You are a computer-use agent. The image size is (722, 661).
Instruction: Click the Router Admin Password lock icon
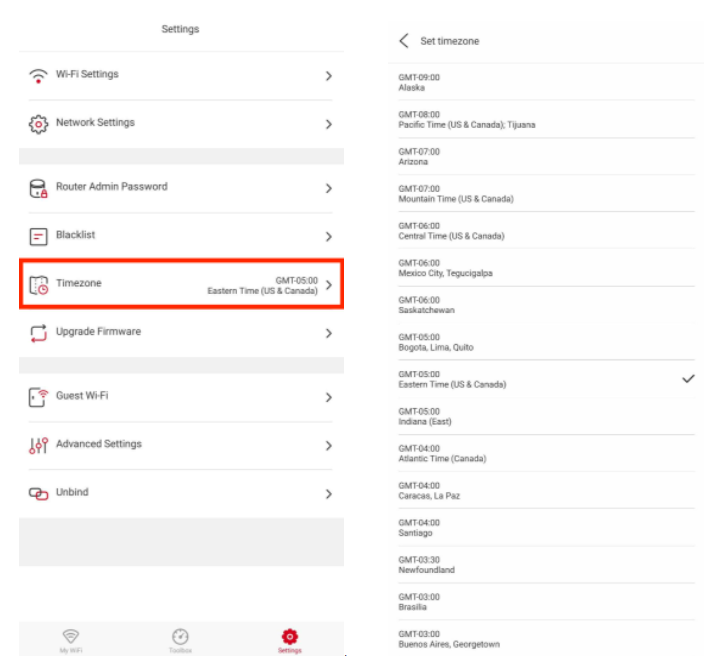pyautogui.click(x=39, y=188)
